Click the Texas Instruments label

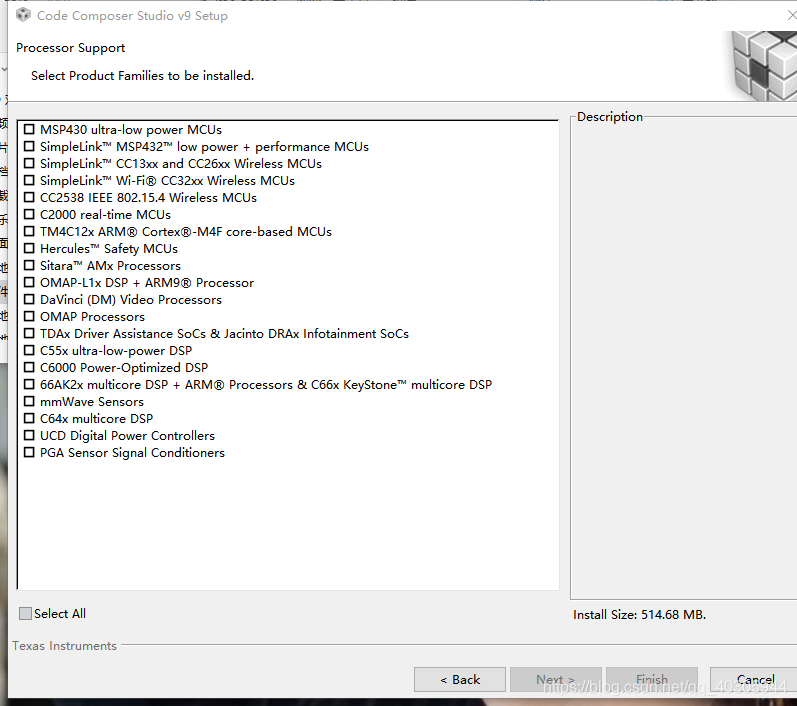tap(65, 646)
